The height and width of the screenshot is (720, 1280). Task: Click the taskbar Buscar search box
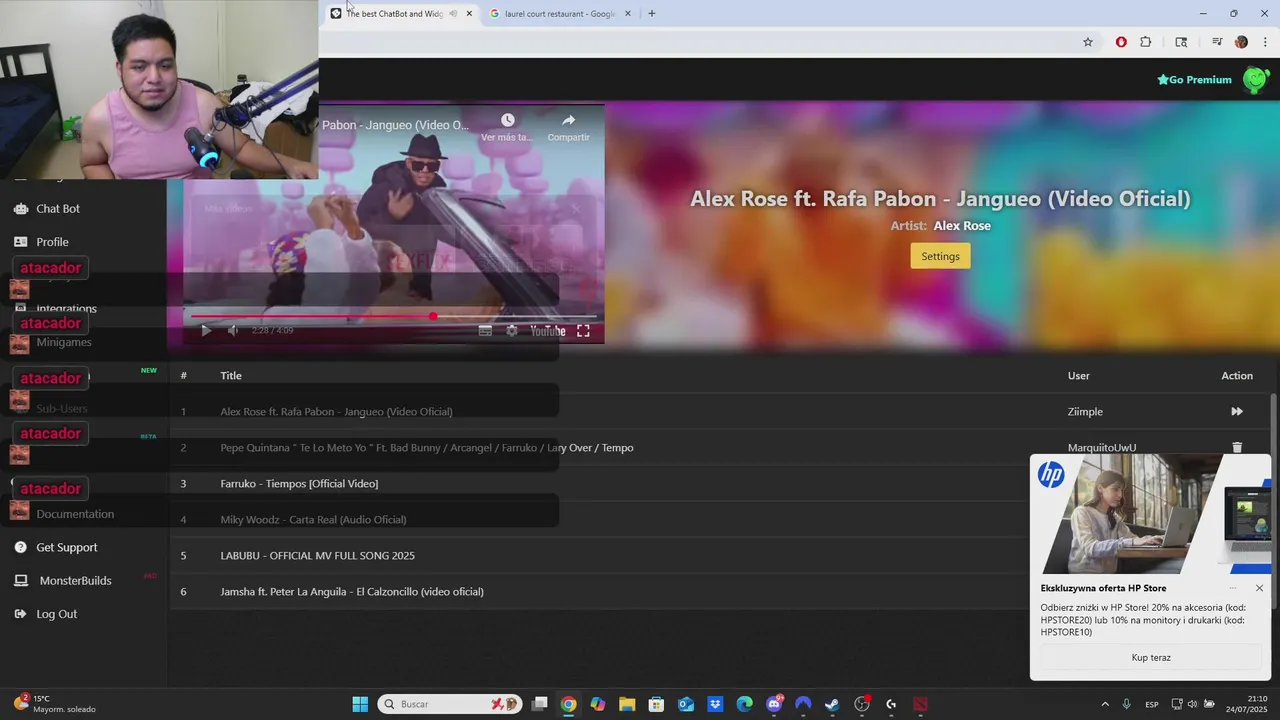[450, 704]
